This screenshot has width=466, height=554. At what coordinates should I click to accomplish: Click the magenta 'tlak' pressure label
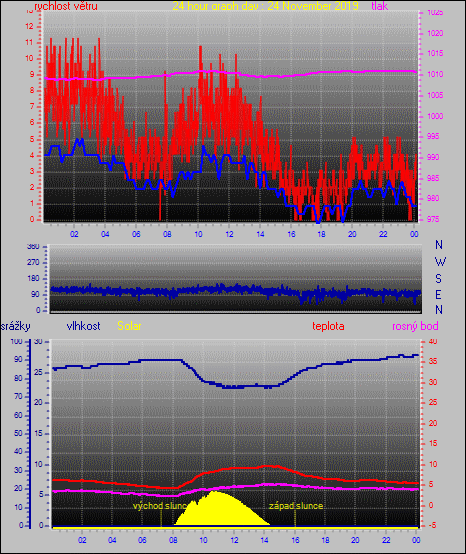click(380, 6)
